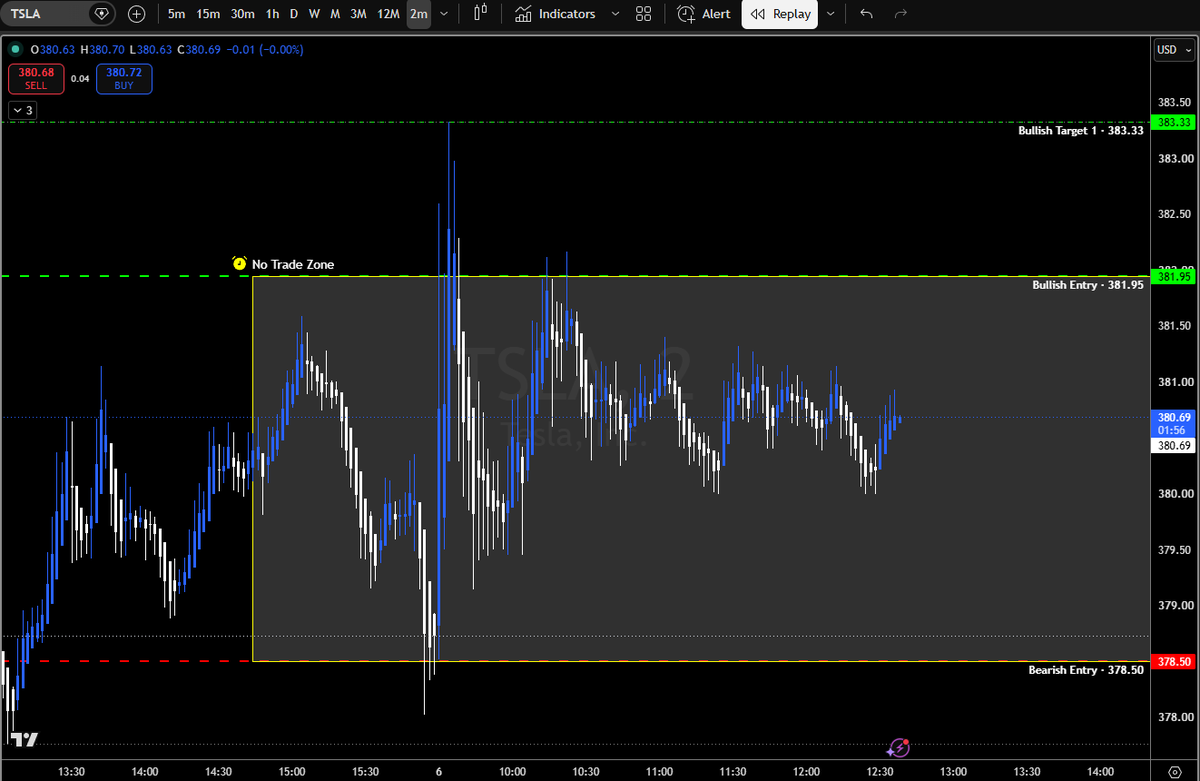Screen dimensions: 1200x781
Task: Choose the W weekly timeframe
Action: (x=314, y=14)
